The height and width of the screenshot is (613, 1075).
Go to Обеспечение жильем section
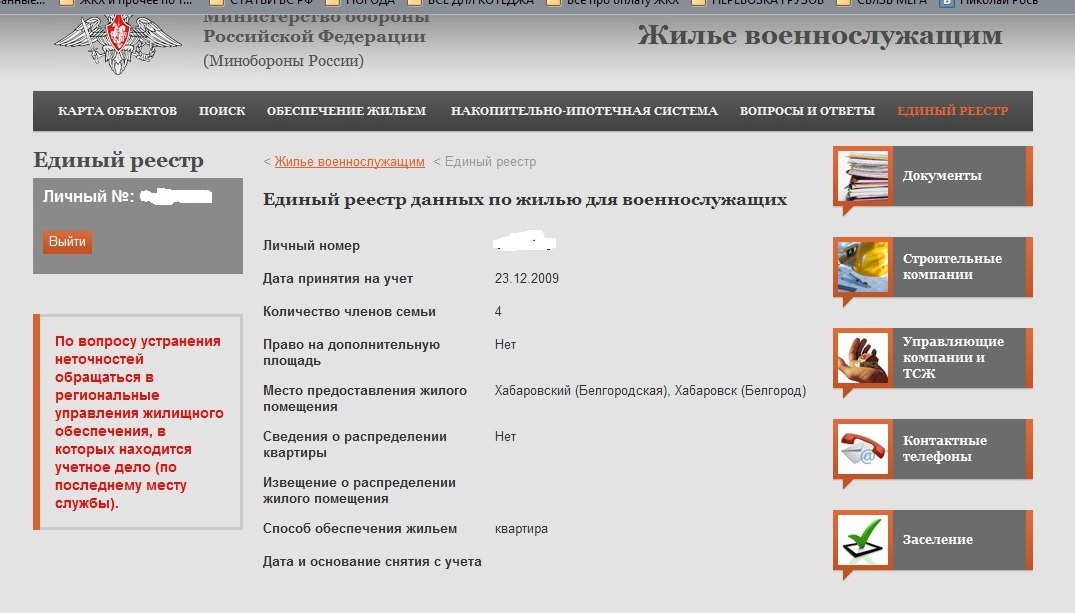[346, 111]
